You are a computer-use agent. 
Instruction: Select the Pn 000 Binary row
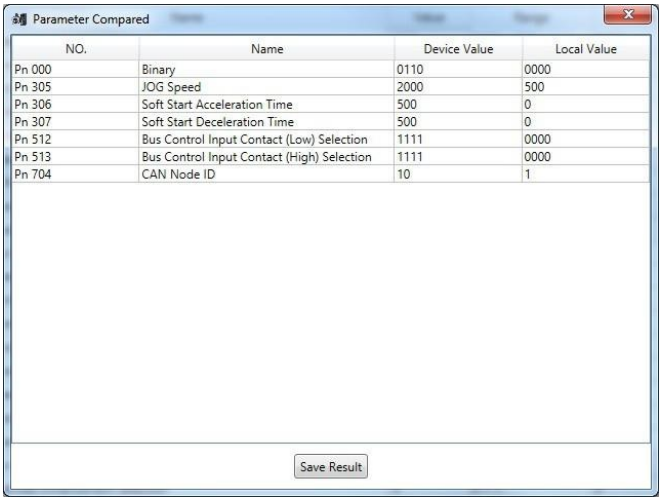pyautogui.click(x=331, y=69)
